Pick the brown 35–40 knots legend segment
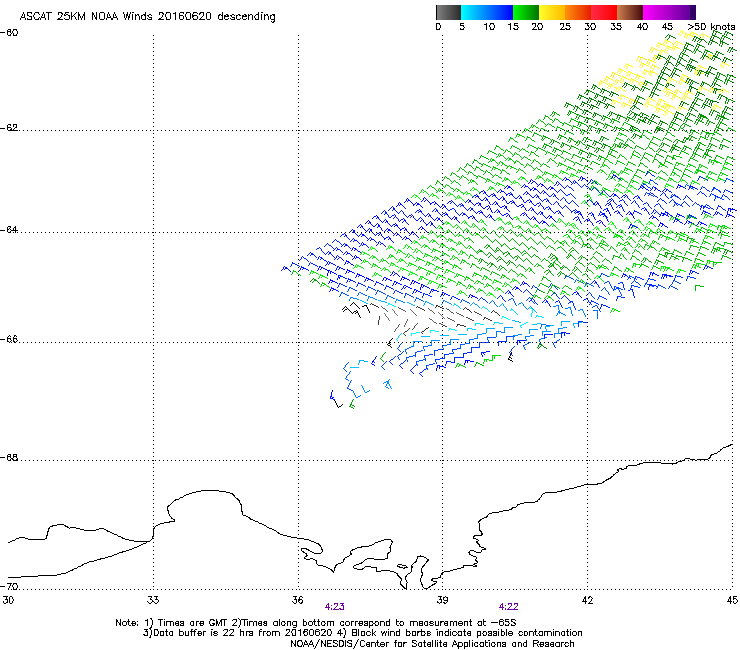740x650 pixels. pos(630,12)
